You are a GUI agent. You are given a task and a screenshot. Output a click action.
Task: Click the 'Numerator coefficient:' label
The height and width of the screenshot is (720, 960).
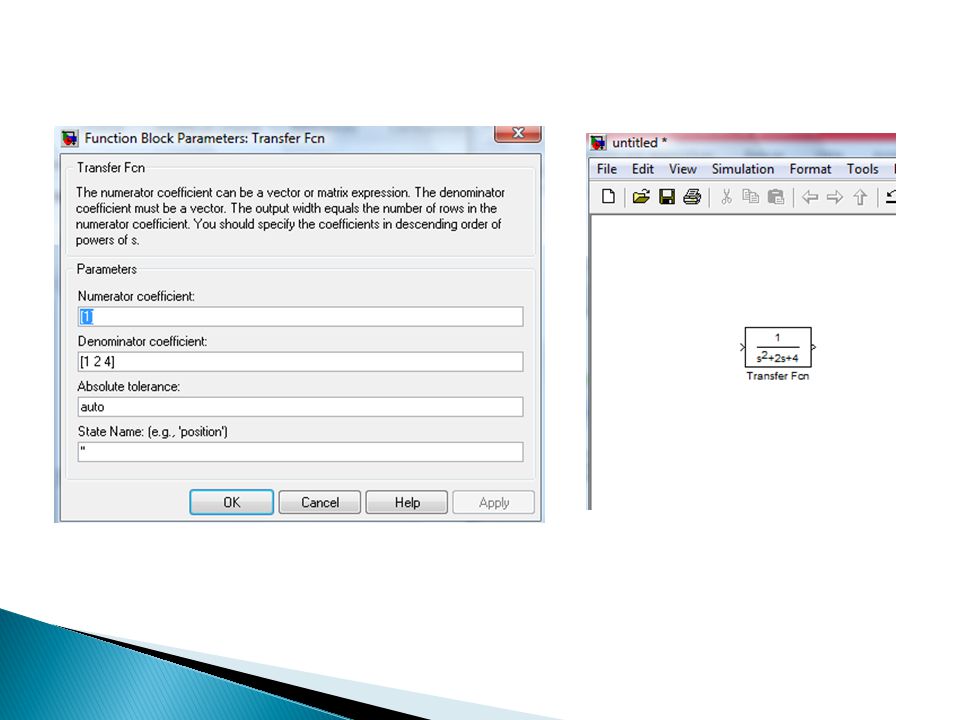point(136,296)
